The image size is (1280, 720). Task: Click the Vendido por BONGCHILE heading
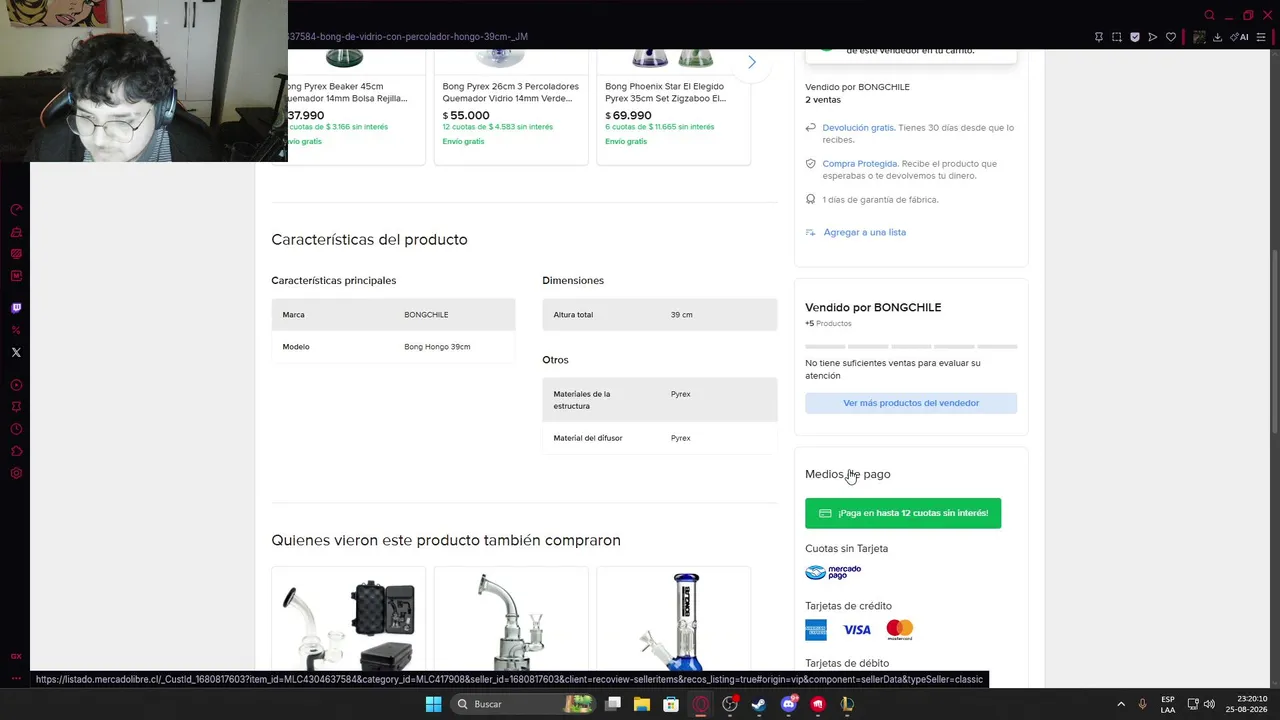pos(873,307)
